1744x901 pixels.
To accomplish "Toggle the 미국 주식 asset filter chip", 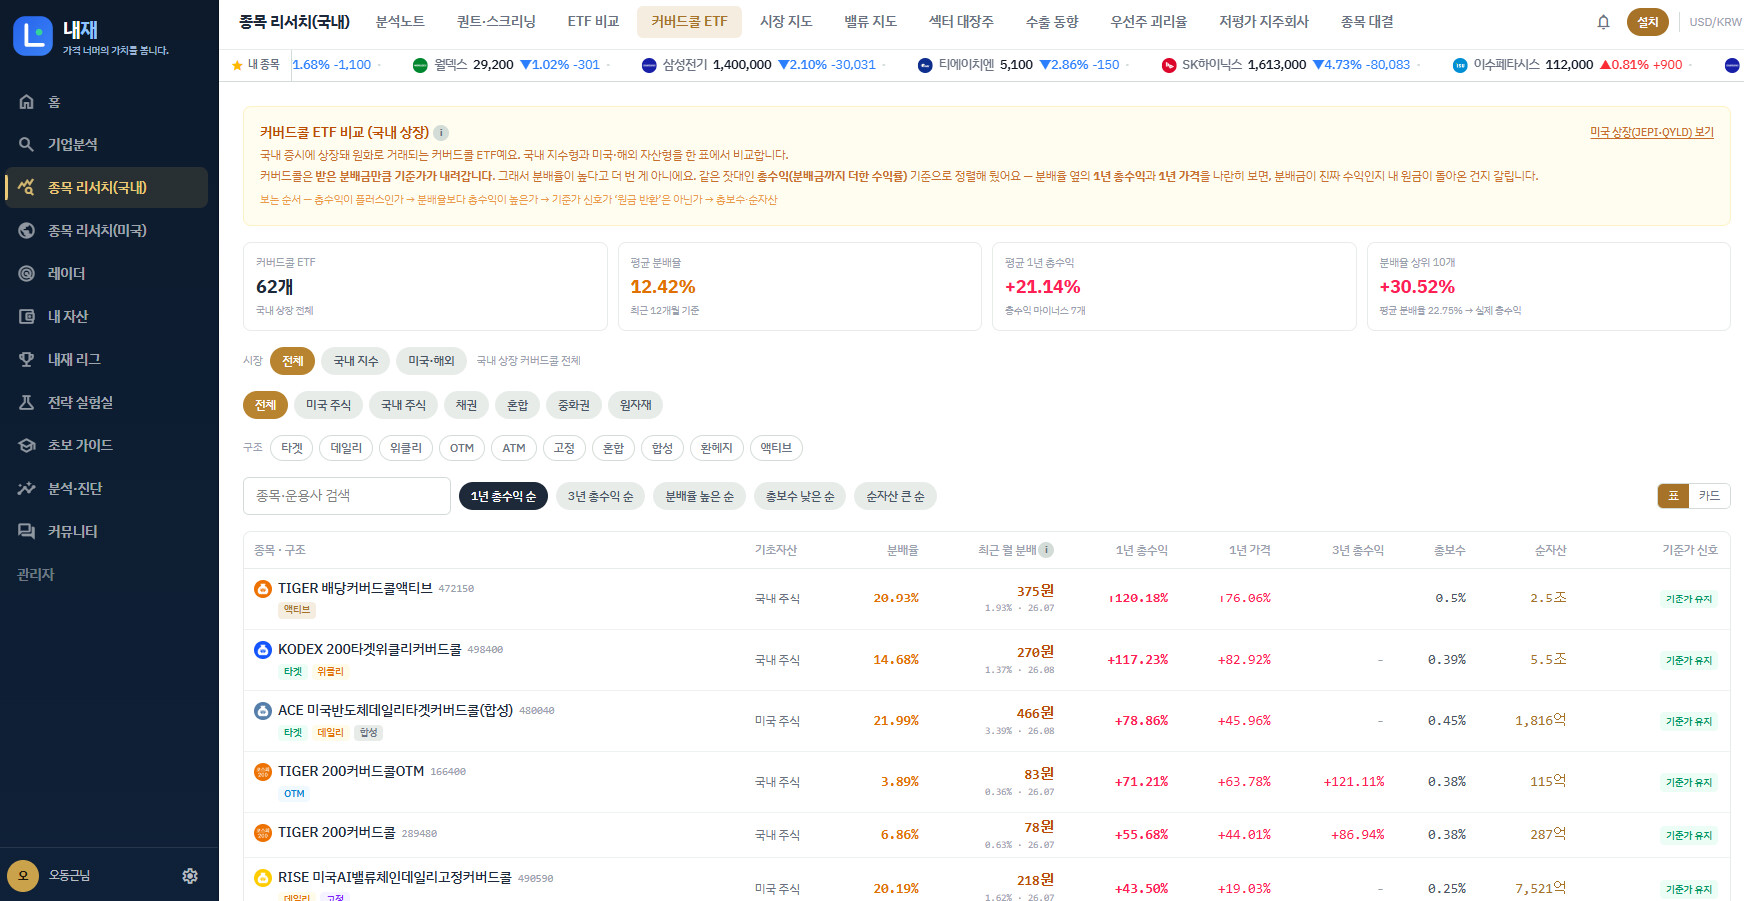I will coord(328,405).
